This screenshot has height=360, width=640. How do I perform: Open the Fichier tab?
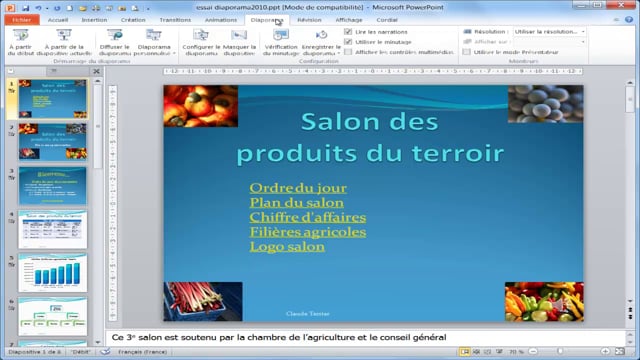(22, 20)
